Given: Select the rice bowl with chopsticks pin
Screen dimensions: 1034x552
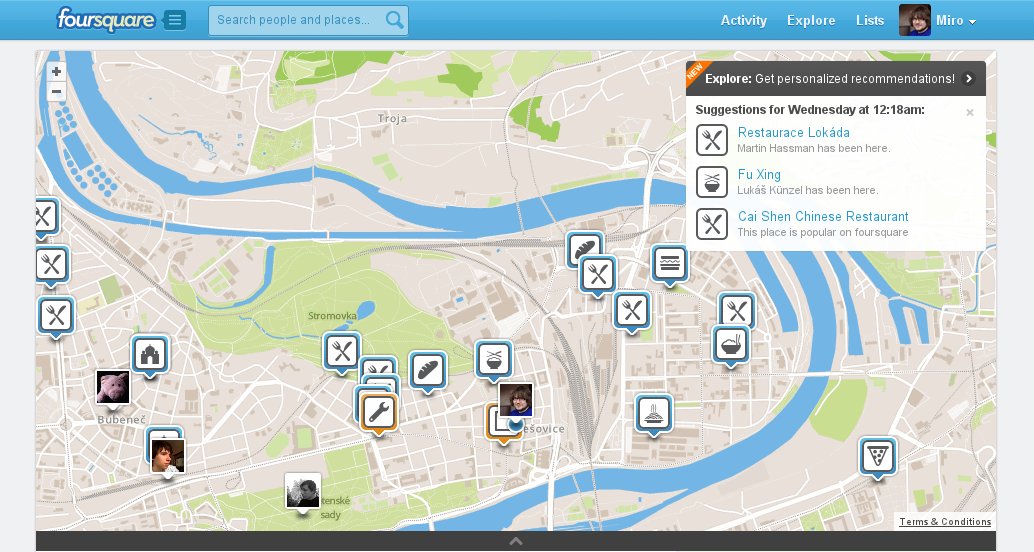Looking at the screenshot, I should click(731, 344).
